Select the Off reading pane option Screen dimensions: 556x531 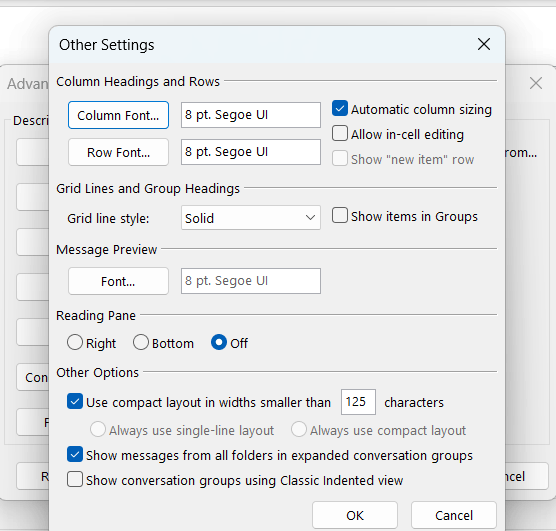click(x=219, y=343)
